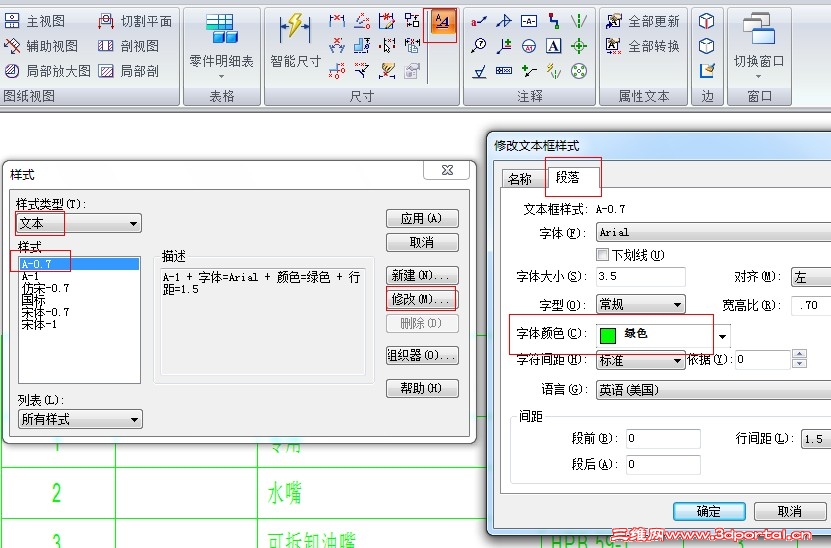This screenshot has width=831, height=548.
Task: Select style A-0.7 in the style list
Action: point(79,263)
